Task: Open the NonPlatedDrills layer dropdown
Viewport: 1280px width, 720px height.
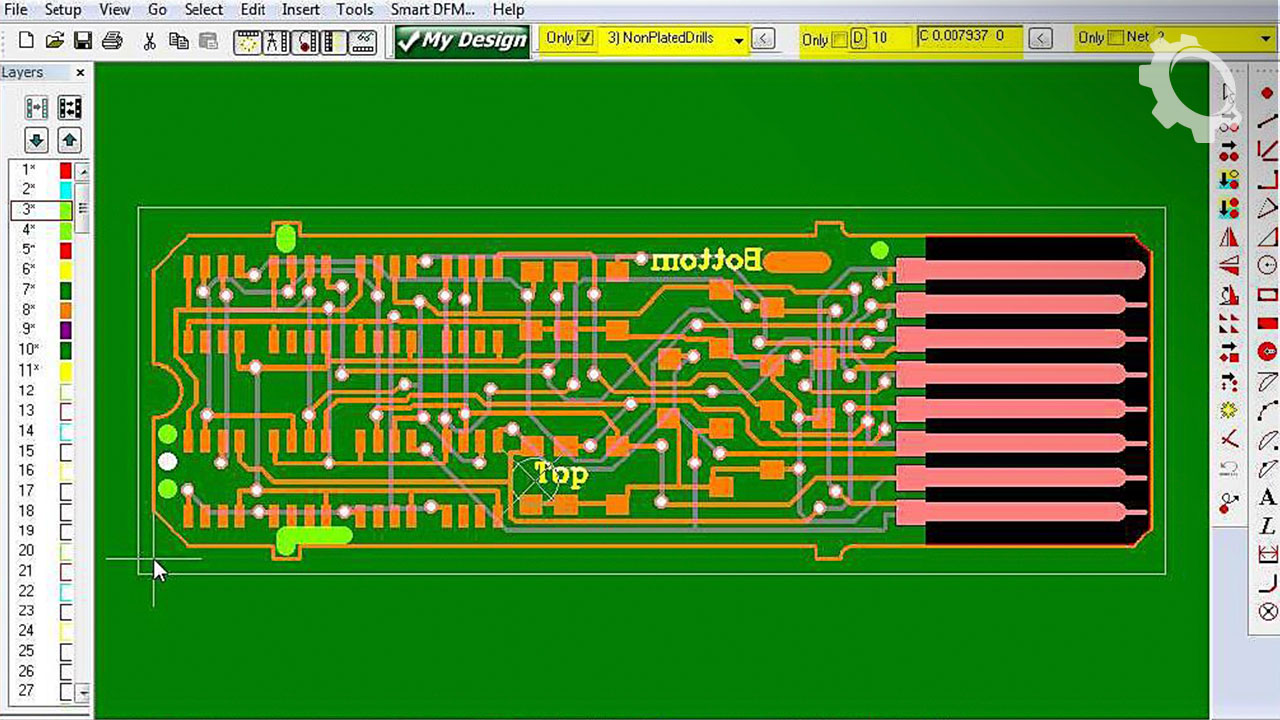Action: (x=739, y=39)
